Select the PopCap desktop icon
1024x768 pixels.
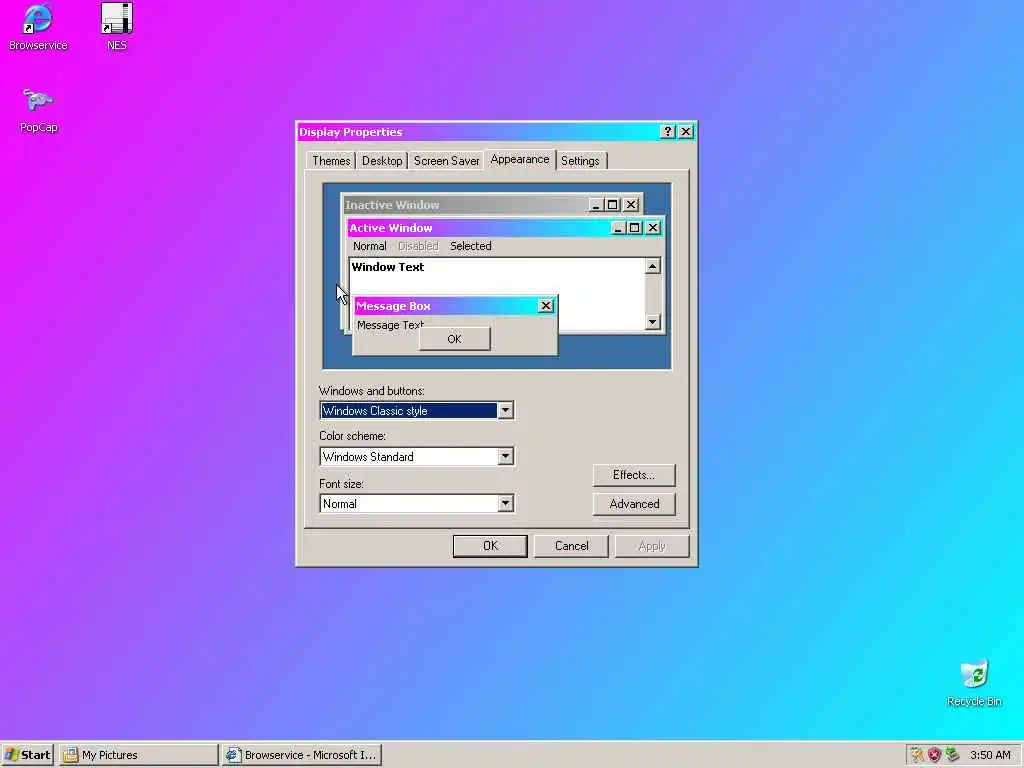point(39,110)
